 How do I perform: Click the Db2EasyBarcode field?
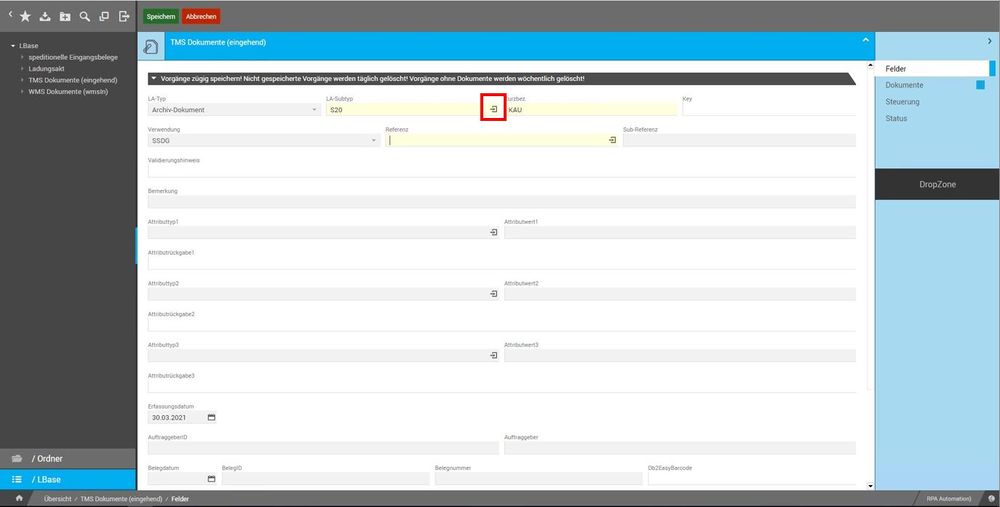point(752,479)
